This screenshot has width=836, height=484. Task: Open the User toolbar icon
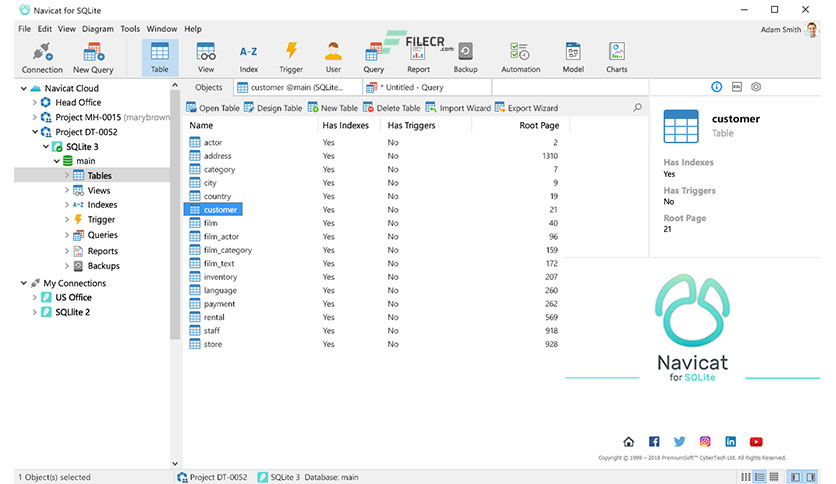click(333, 58)
